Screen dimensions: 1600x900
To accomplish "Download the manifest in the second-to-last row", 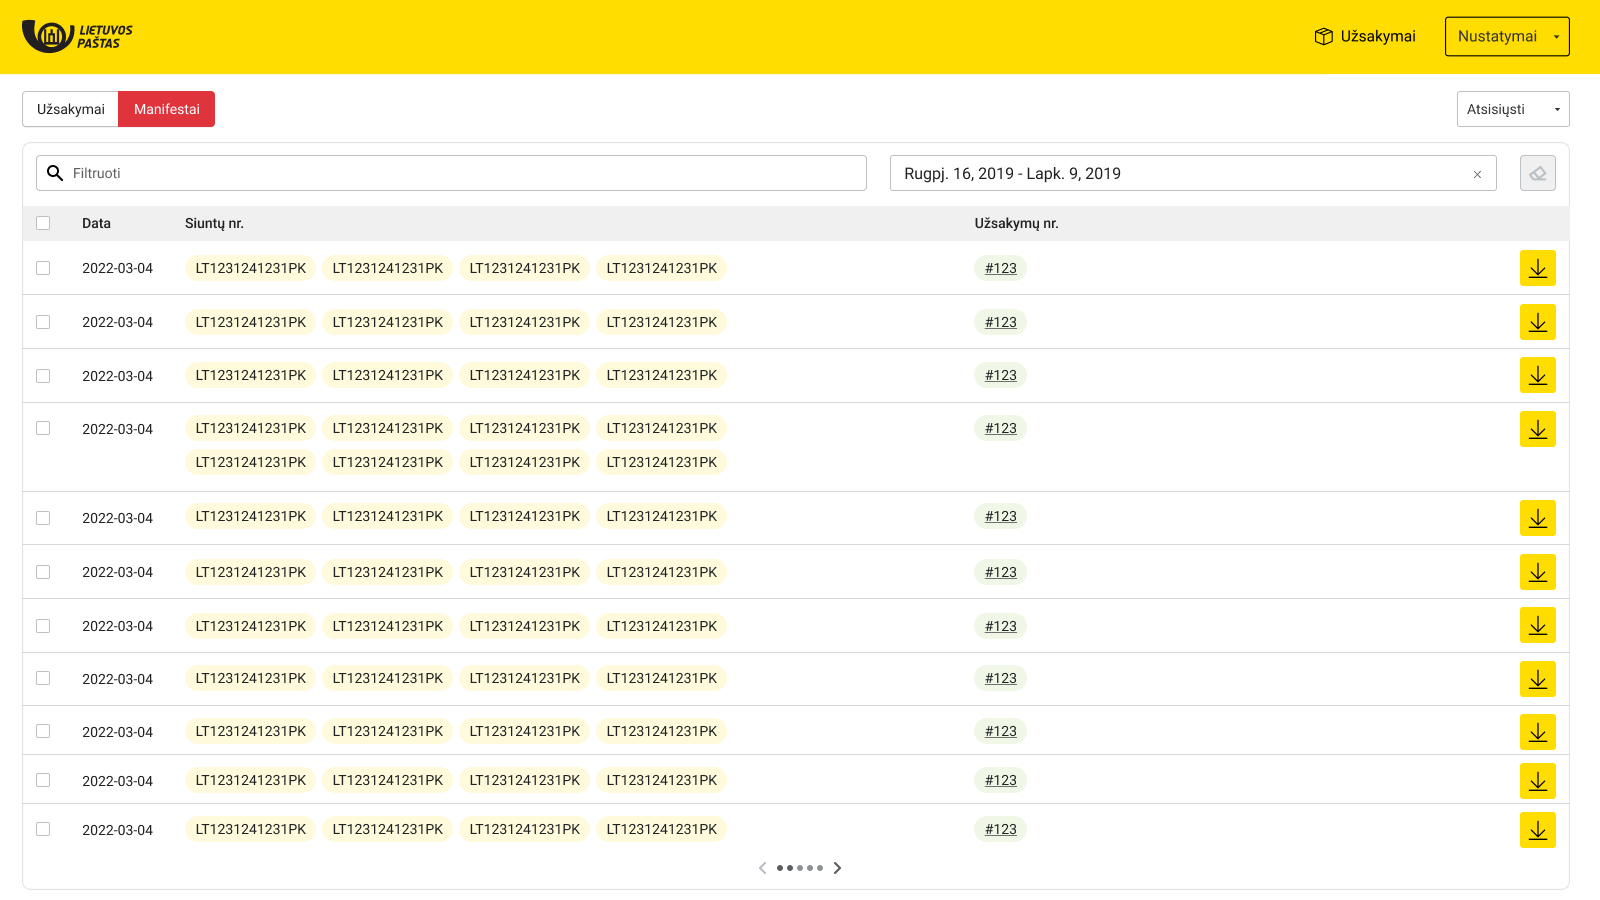I will click(x=1538, y=781).
